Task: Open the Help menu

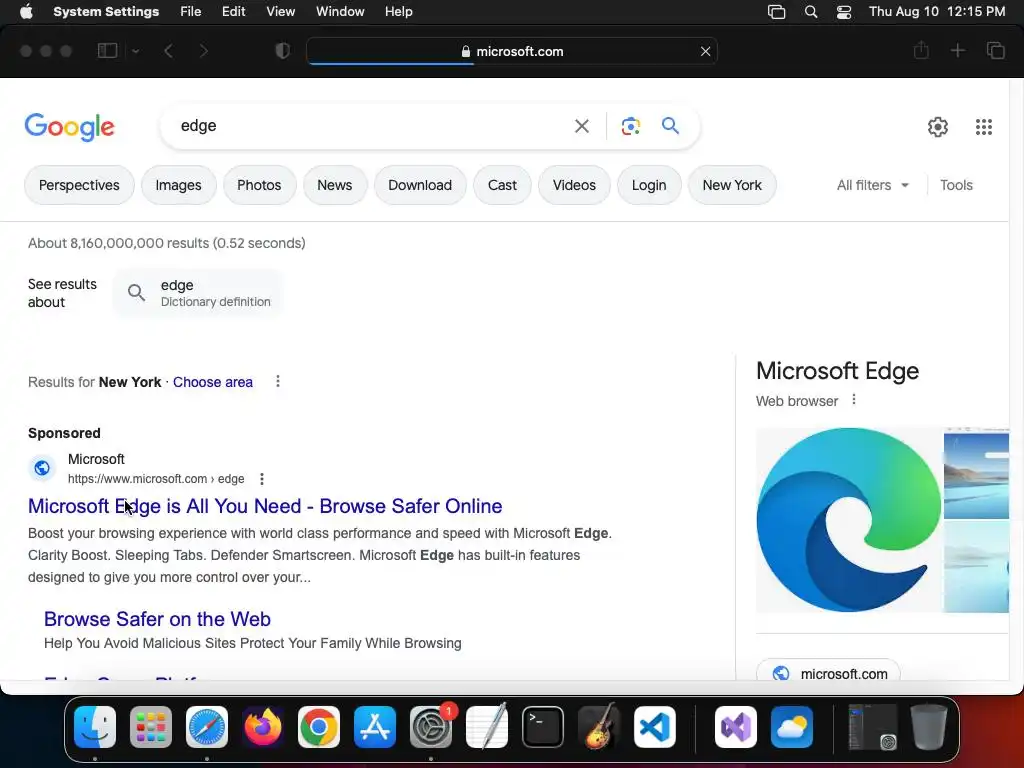Action: pyautogui.click(x=398, y=12)
